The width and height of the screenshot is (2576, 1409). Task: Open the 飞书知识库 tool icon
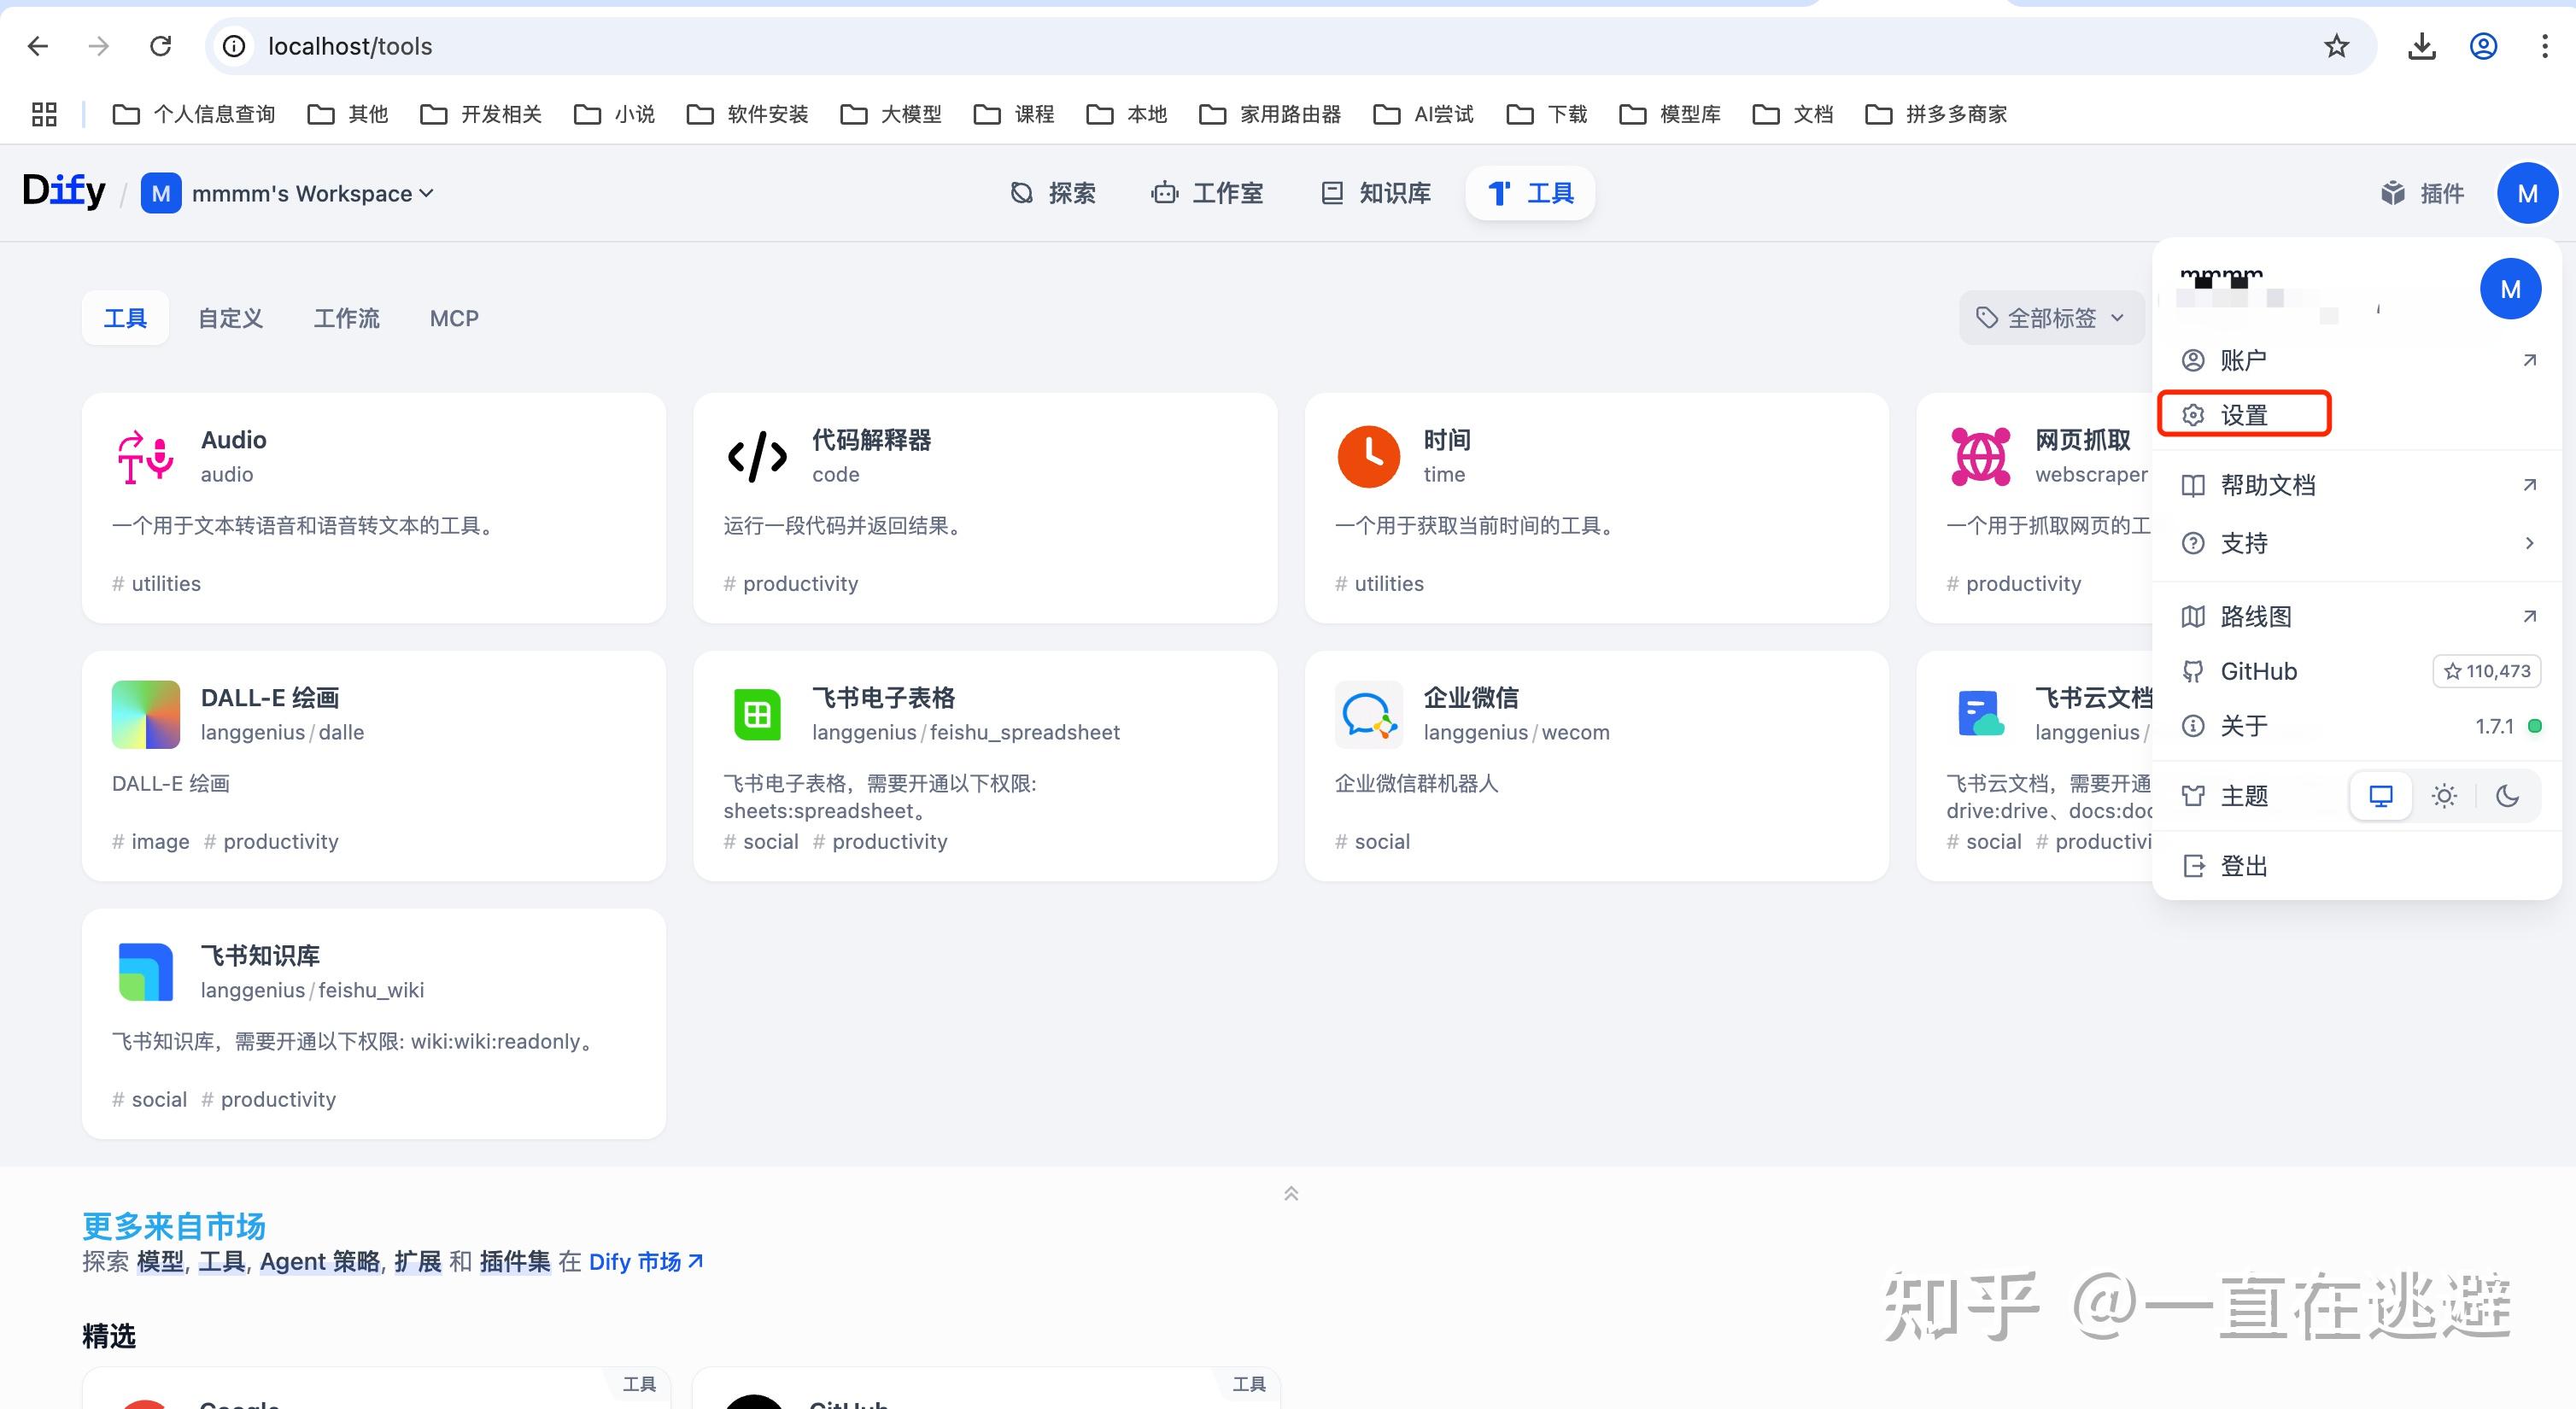tap(145, 971)
